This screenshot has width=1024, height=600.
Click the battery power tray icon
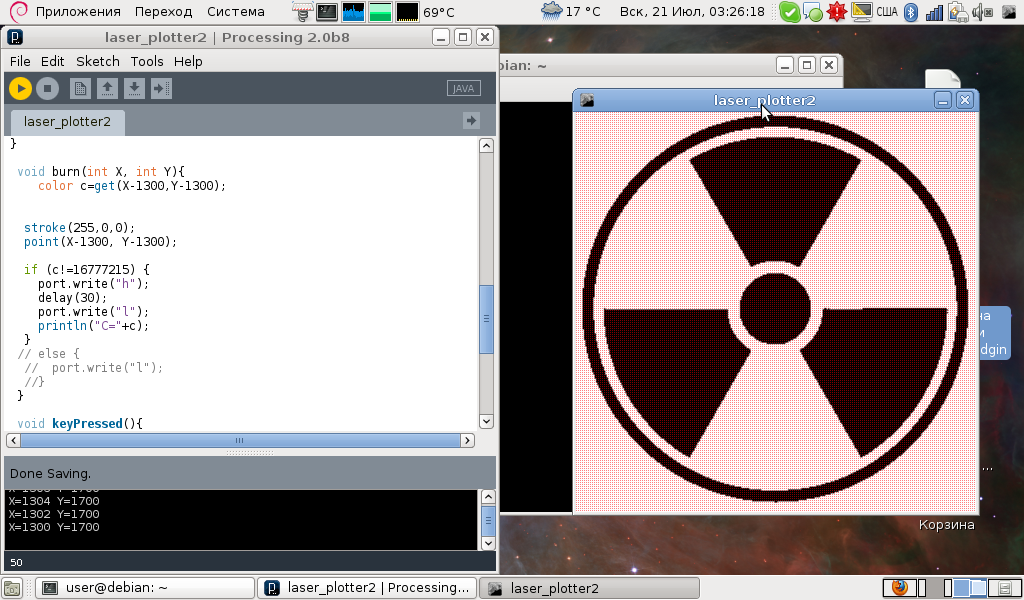pyautogui.click(x=958, y=12)
